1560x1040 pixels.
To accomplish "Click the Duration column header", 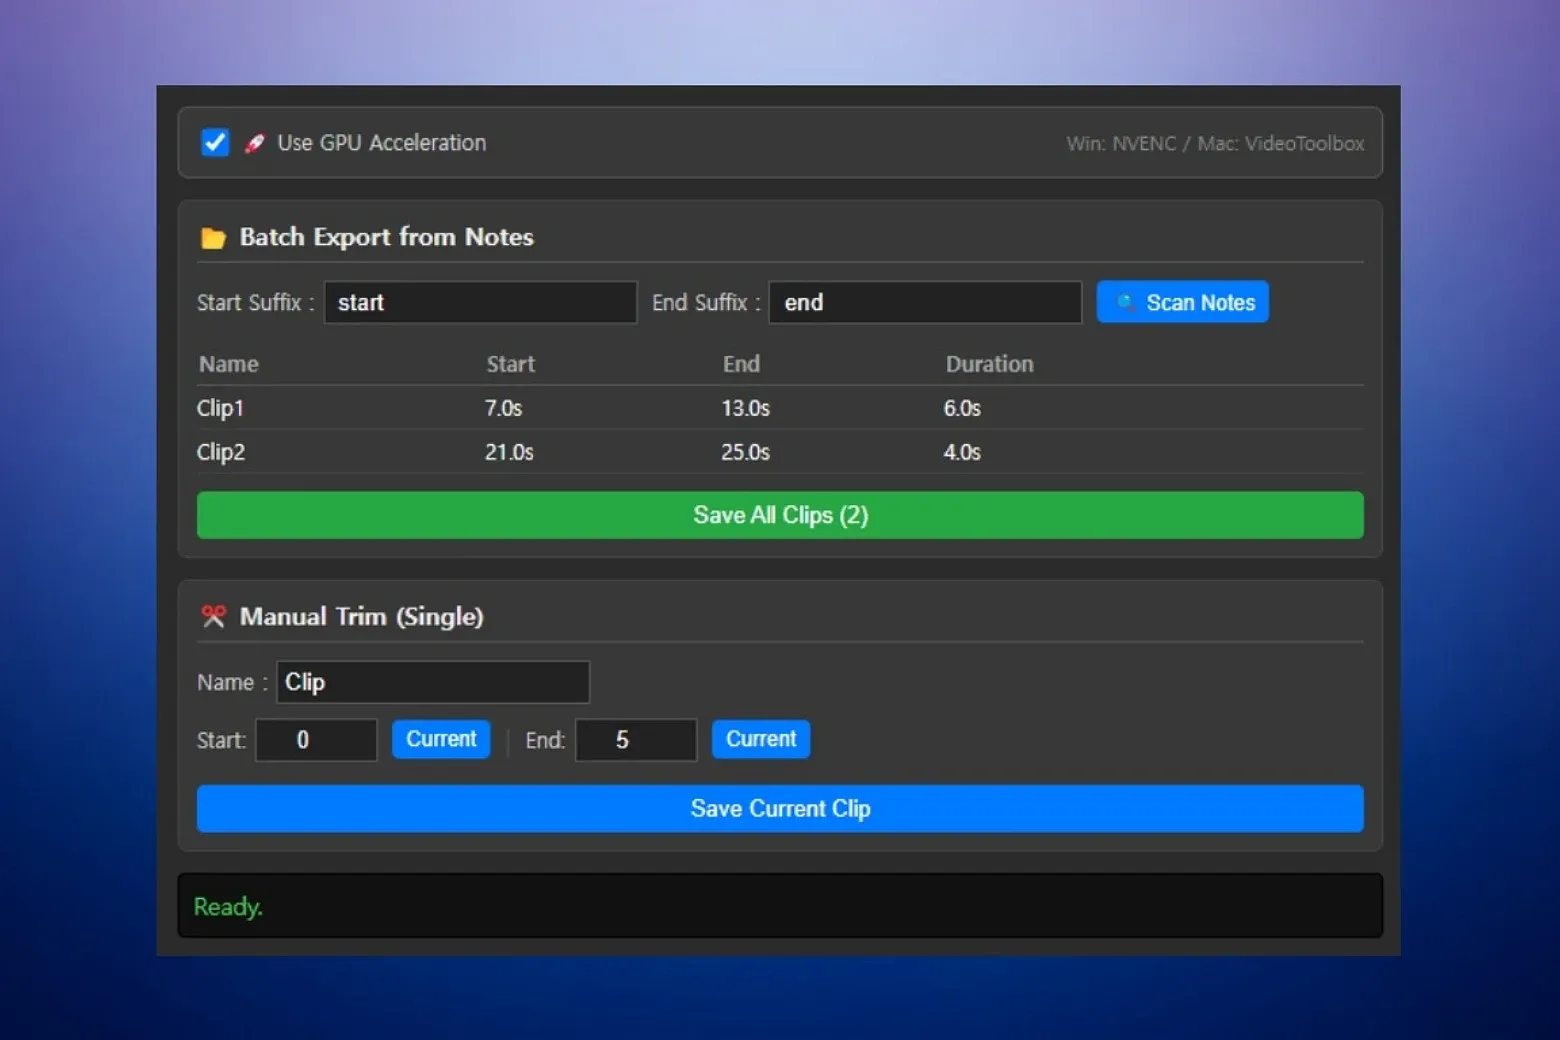I will point(989,364).
